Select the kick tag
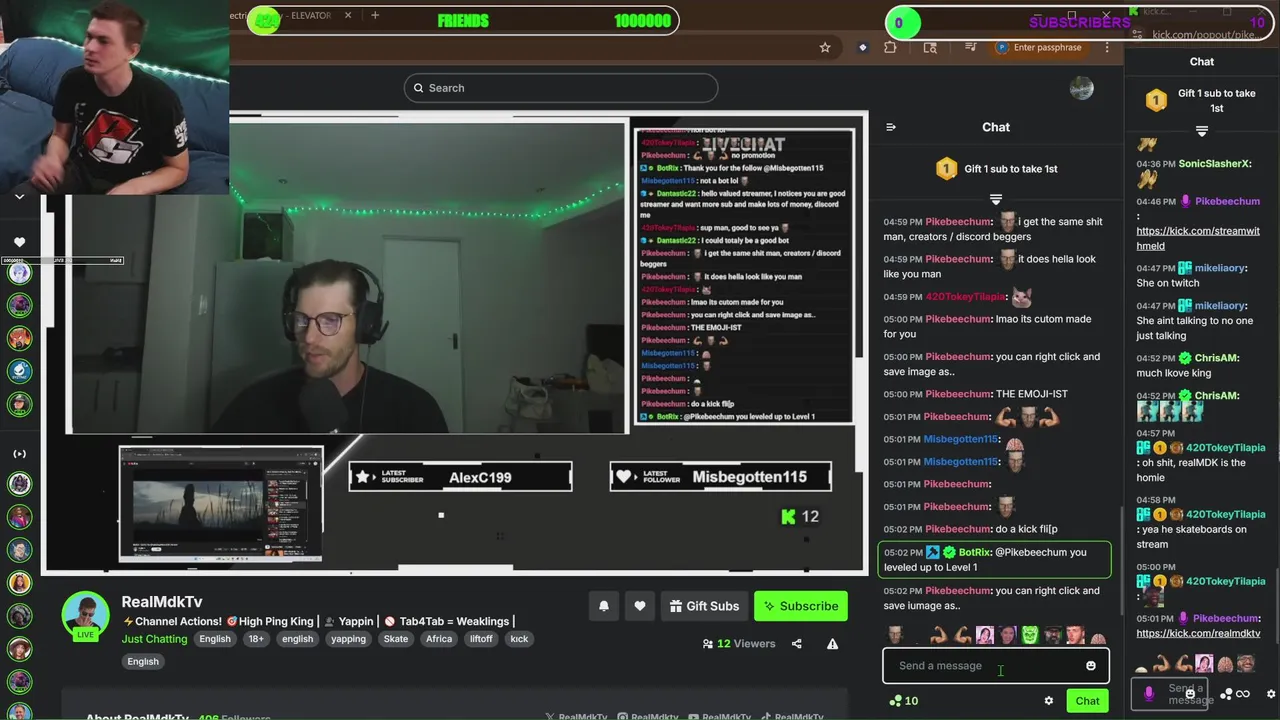This screenshot has width=1280, height=720. (x=519, y=639)
